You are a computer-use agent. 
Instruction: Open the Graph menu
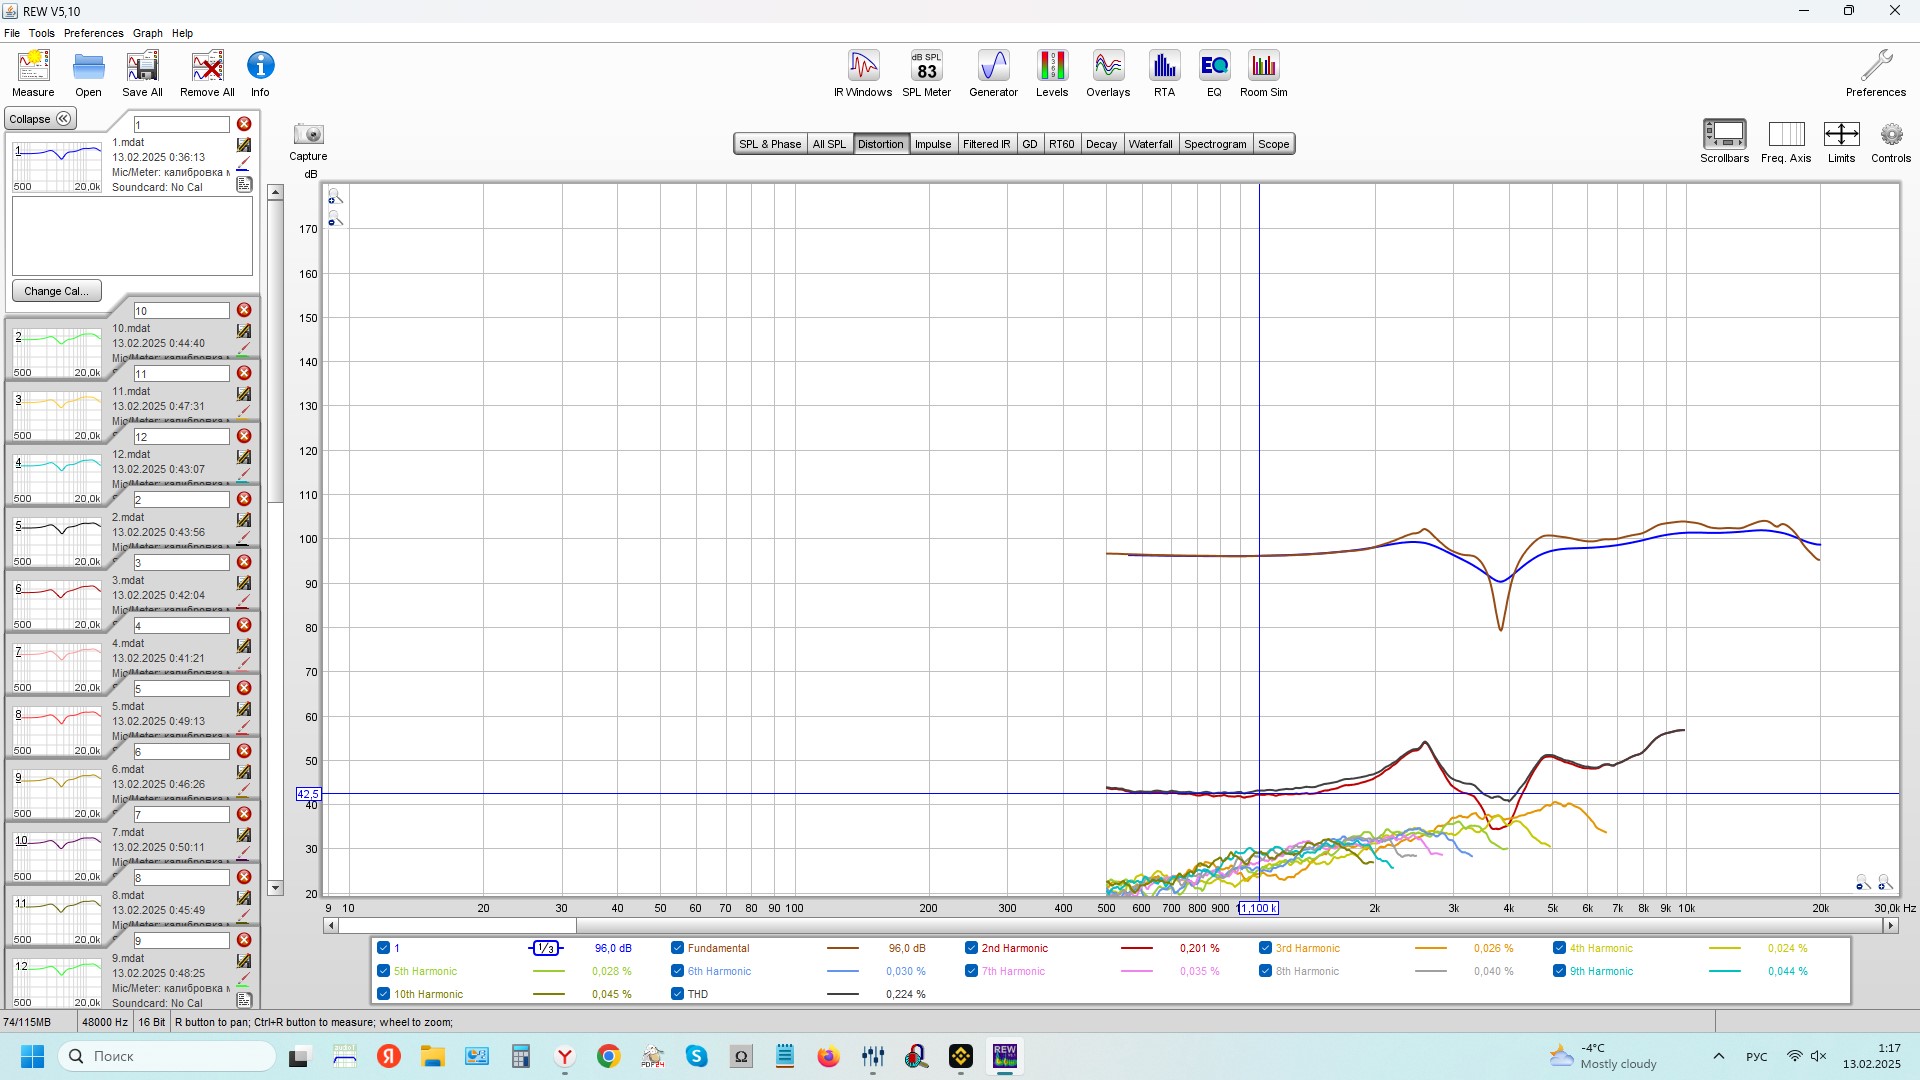coord(147,33)
